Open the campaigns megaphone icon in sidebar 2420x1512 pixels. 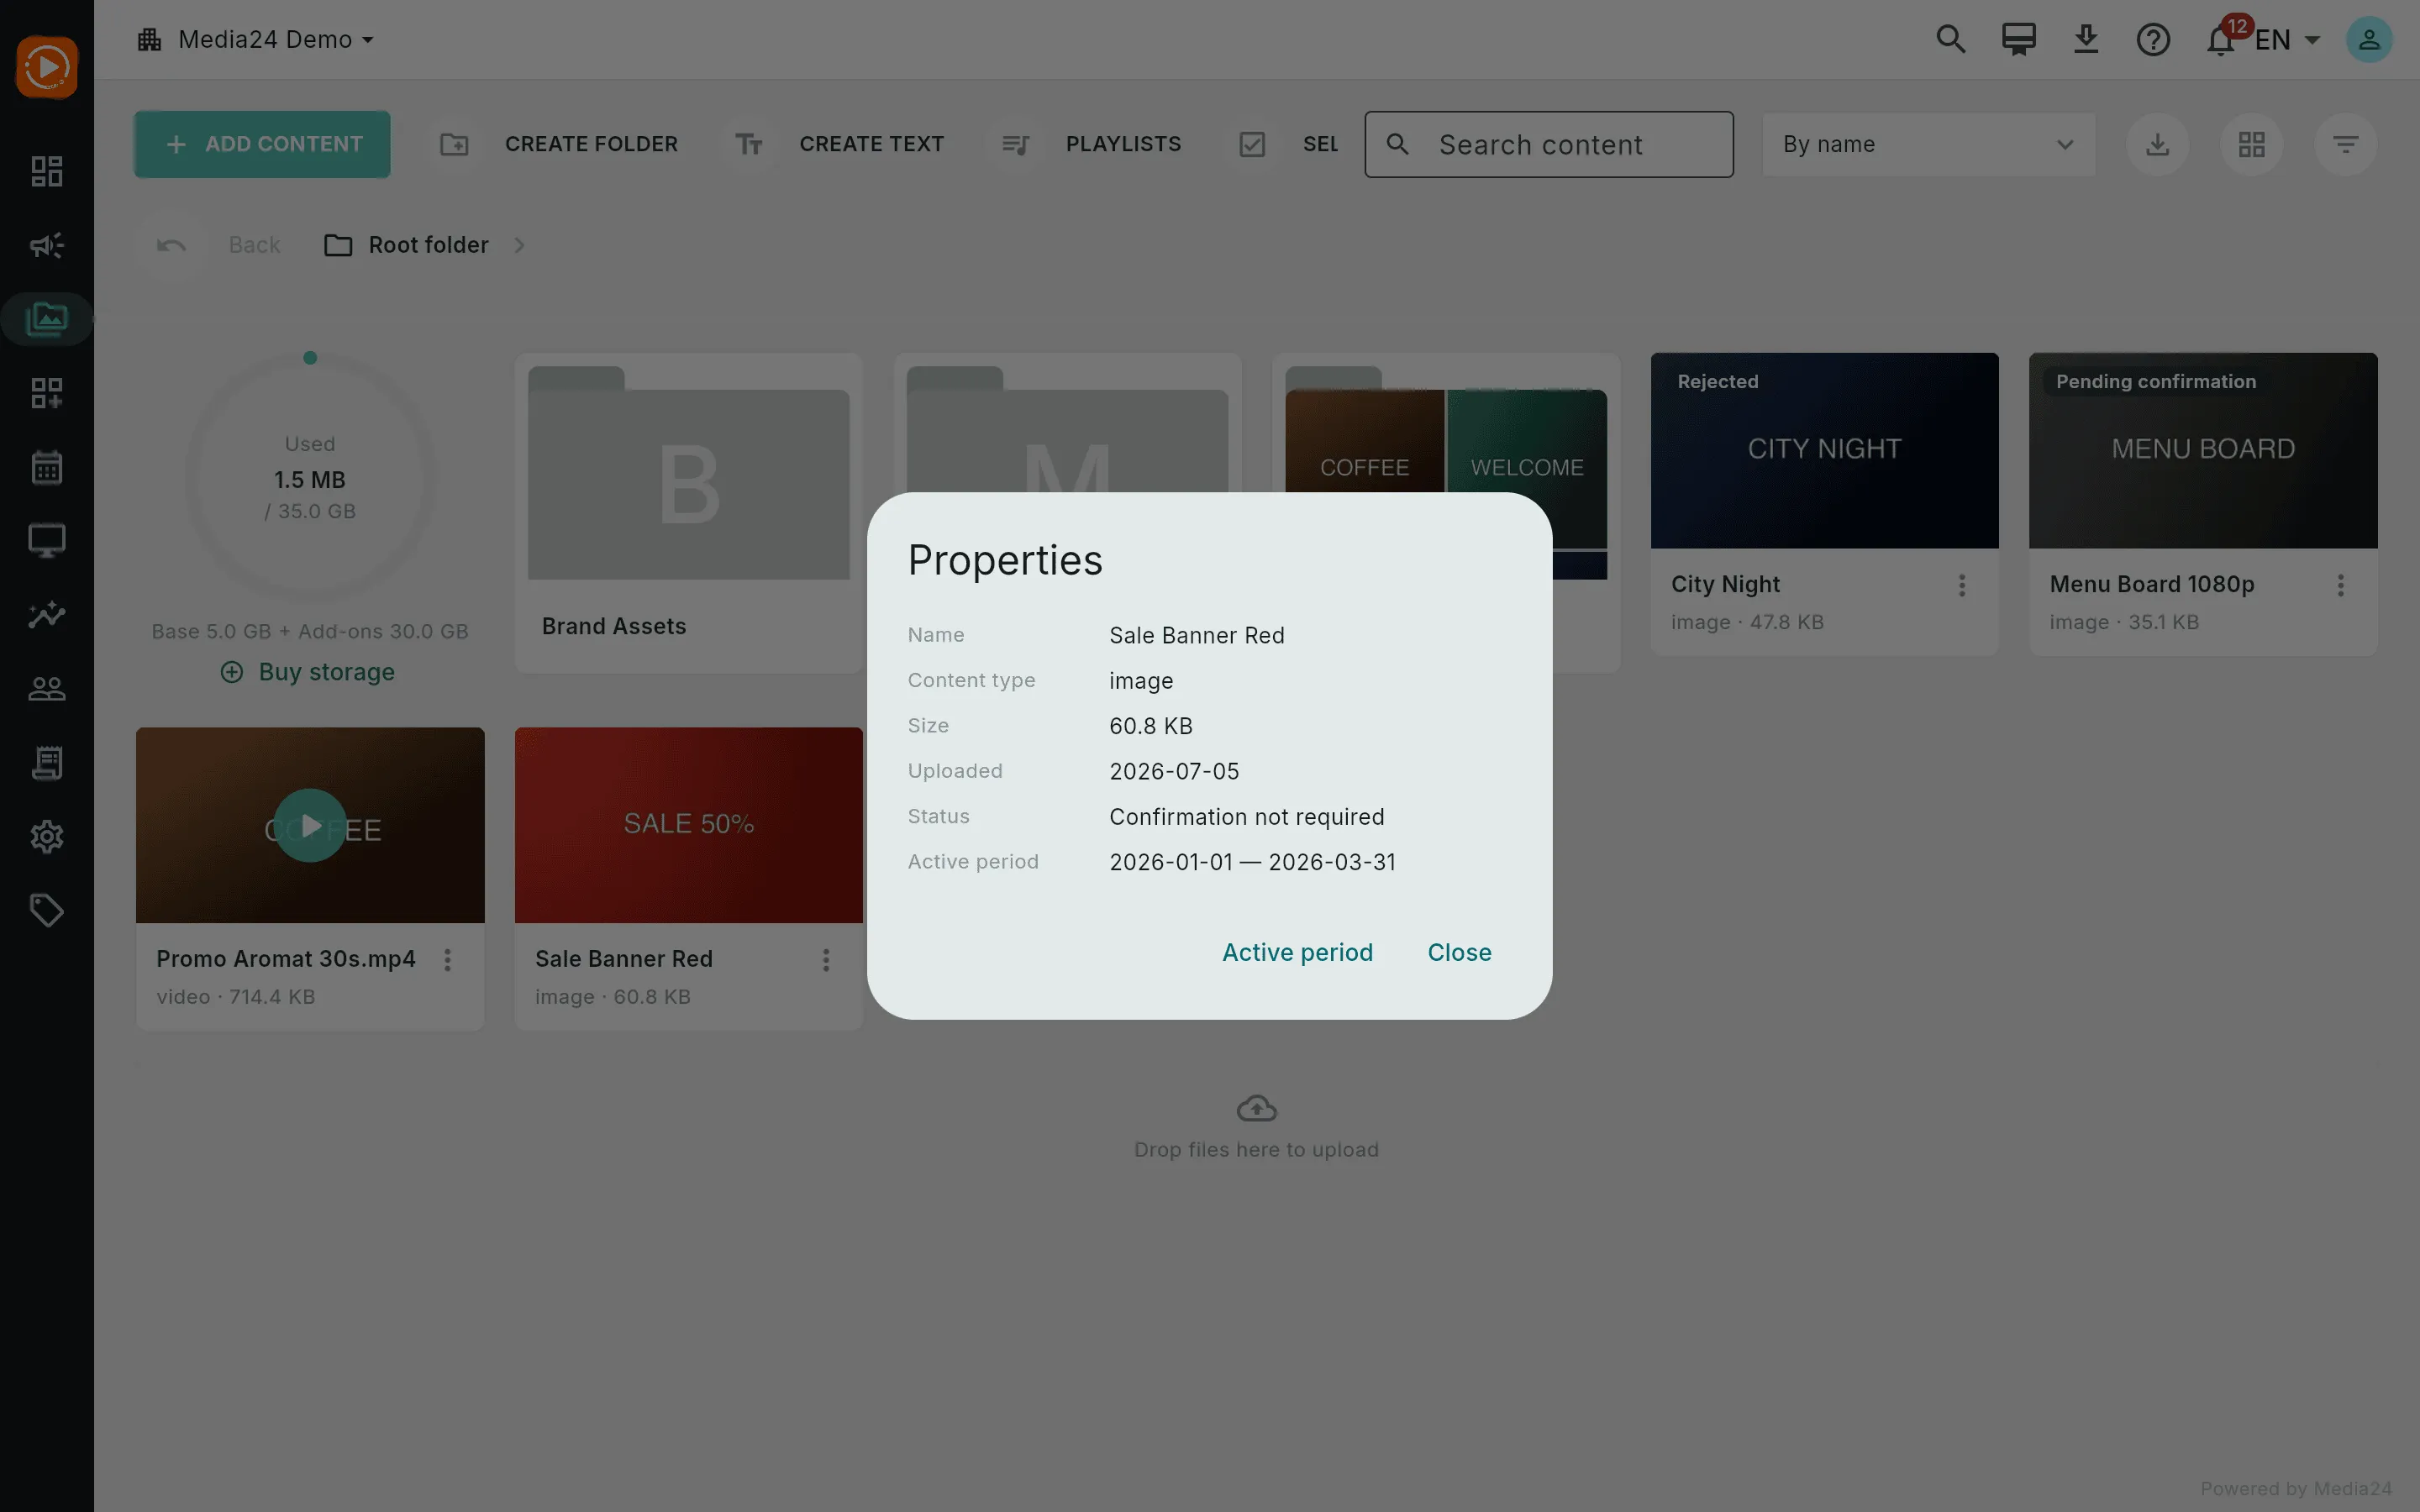[x=47, y=245]
